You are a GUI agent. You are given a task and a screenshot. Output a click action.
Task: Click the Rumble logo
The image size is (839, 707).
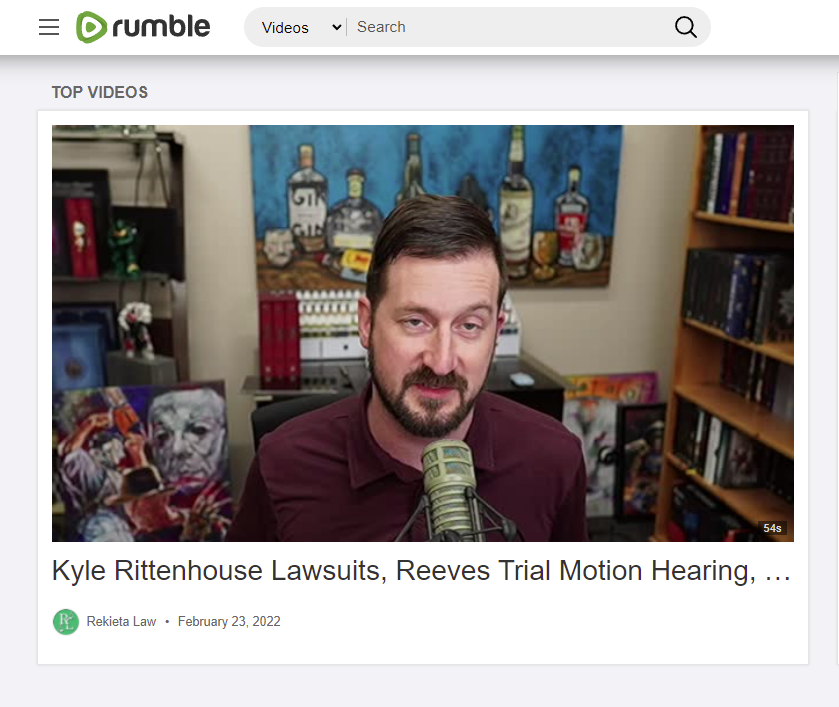point(143,27)
